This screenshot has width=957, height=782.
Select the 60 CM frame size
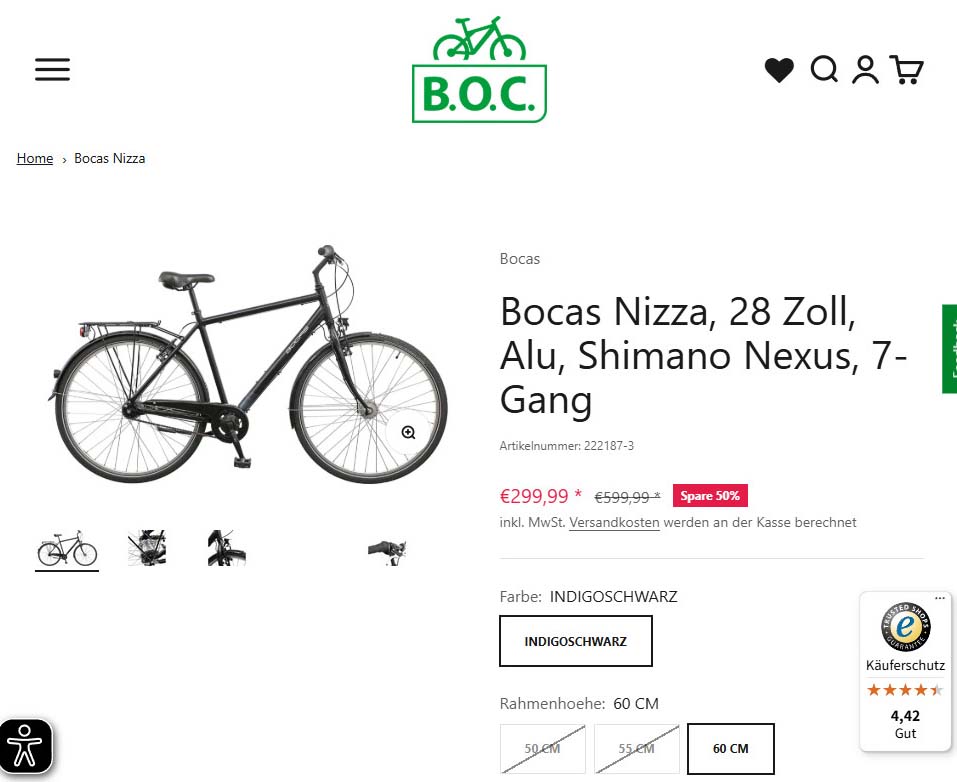730,748
